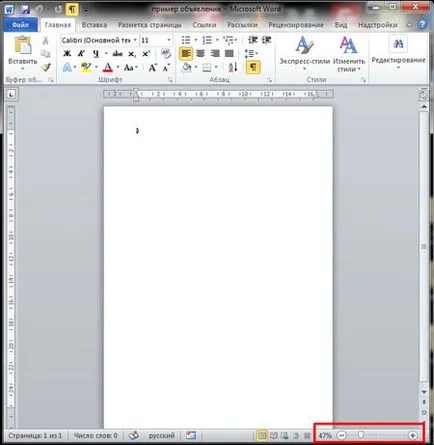The image size is (434, 445).
Task: Toggle bold Ж formatting
Action: [67, 54]
